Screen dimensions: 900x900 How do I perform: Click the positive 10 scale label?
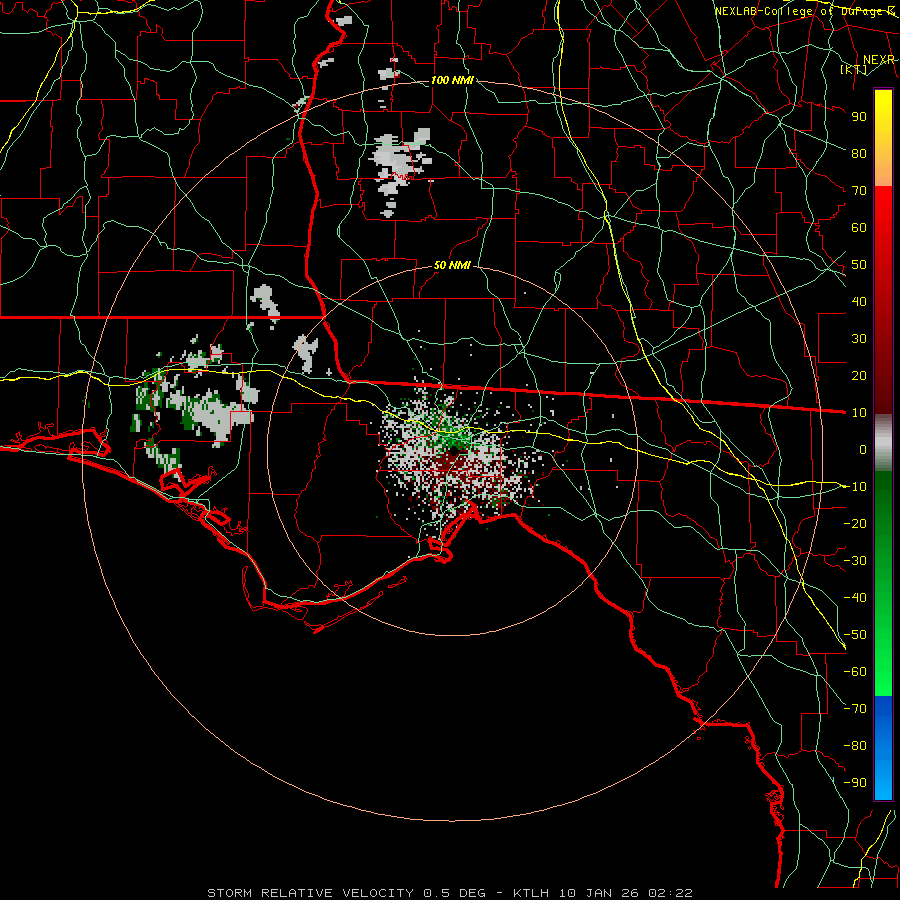point(859,413)
